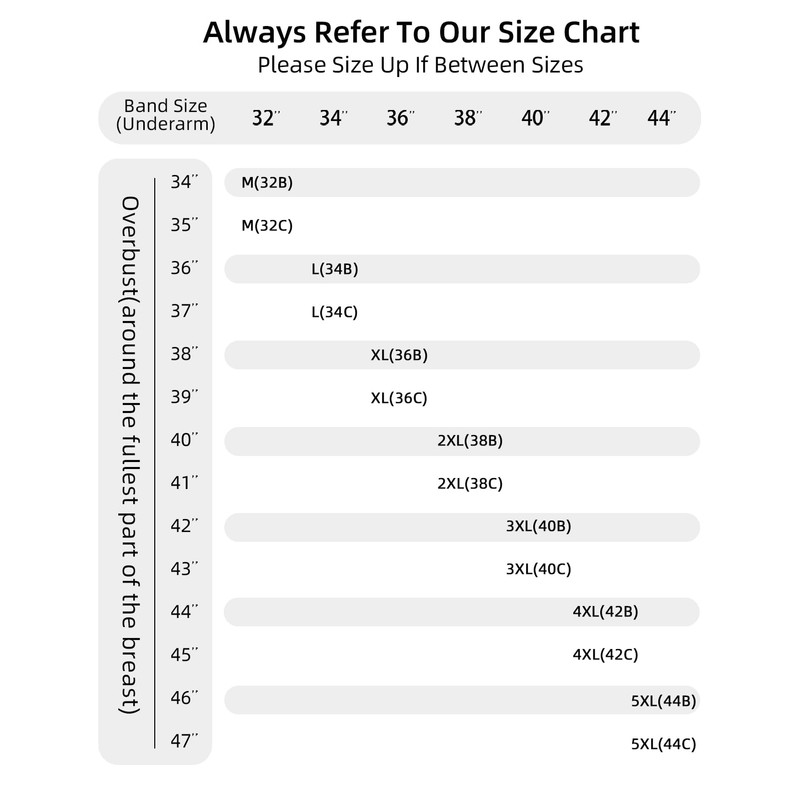Choose the L(34C) size entry
The height and width of the screenshot is (800, 800).
coord(335,312)
